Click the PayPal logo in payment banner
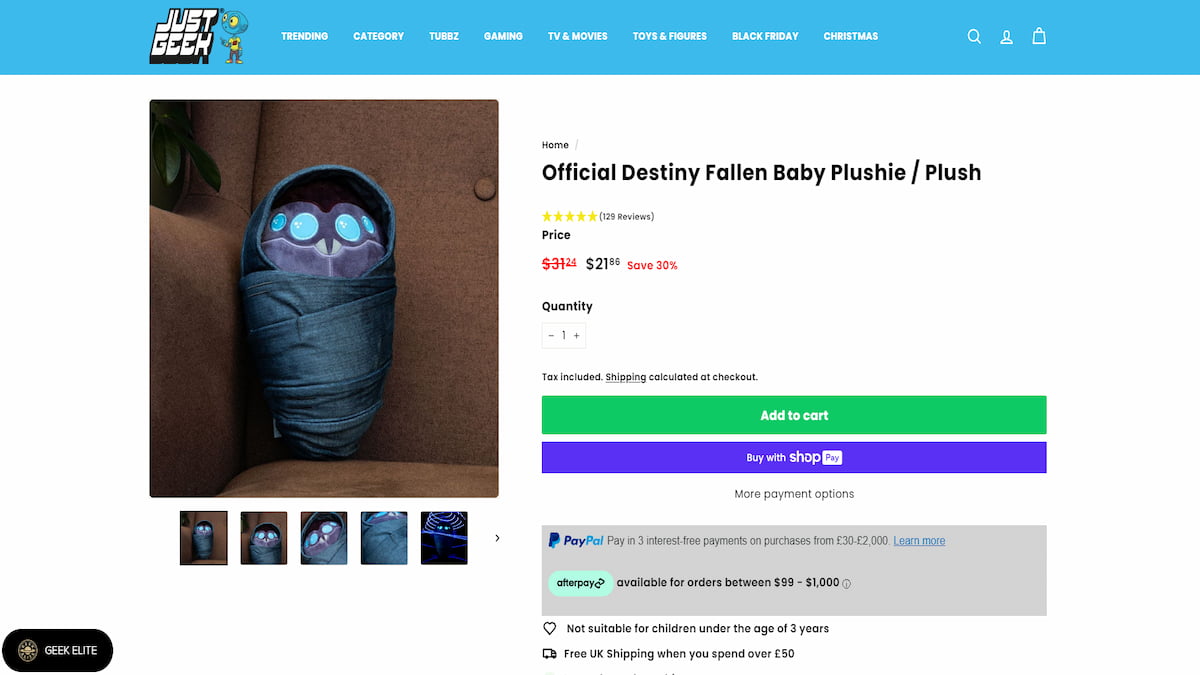The image size is (1200, 675). 577,540
